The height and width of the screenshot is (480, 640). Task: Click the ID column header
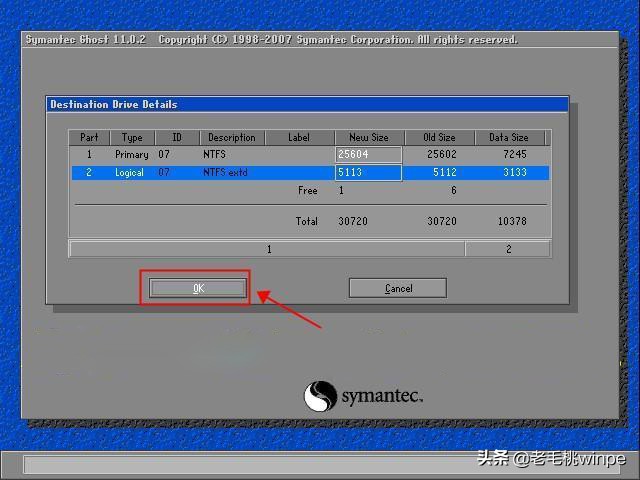177,138
